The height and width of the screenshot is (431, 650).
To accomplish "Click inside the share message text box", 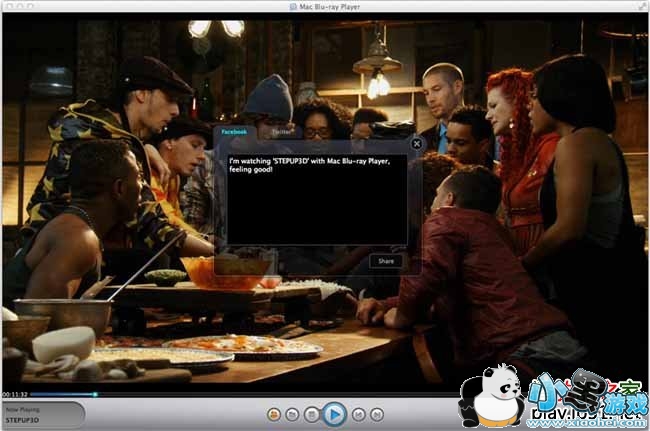I will coord(317,199).
